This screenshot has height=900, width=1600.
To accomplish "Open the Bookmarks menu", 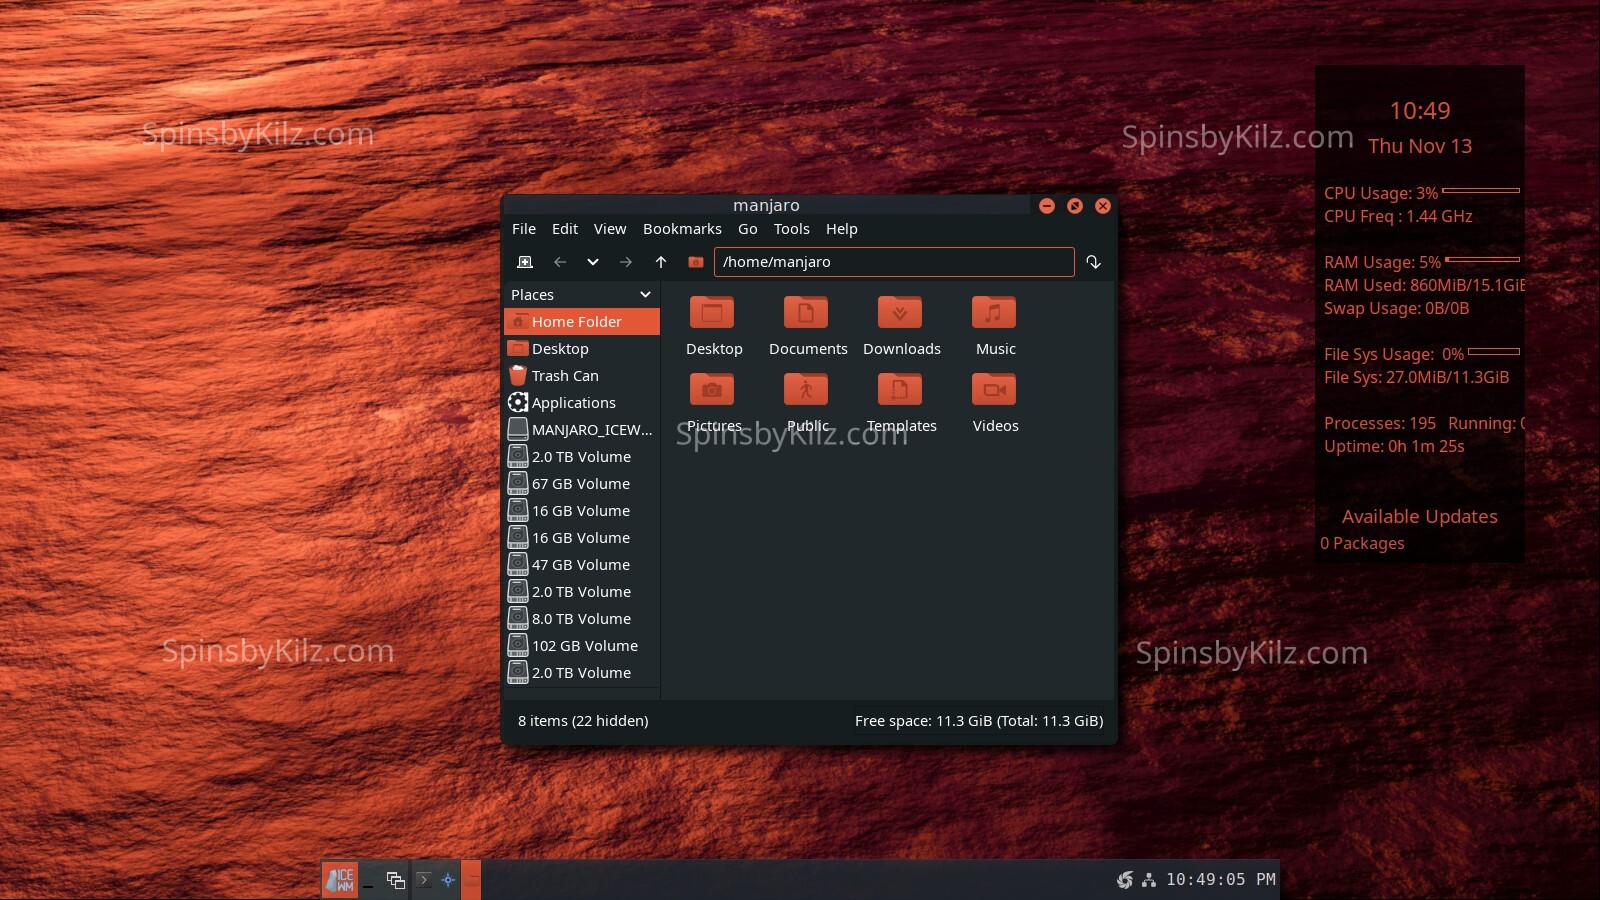I will [x=682, y=229].
